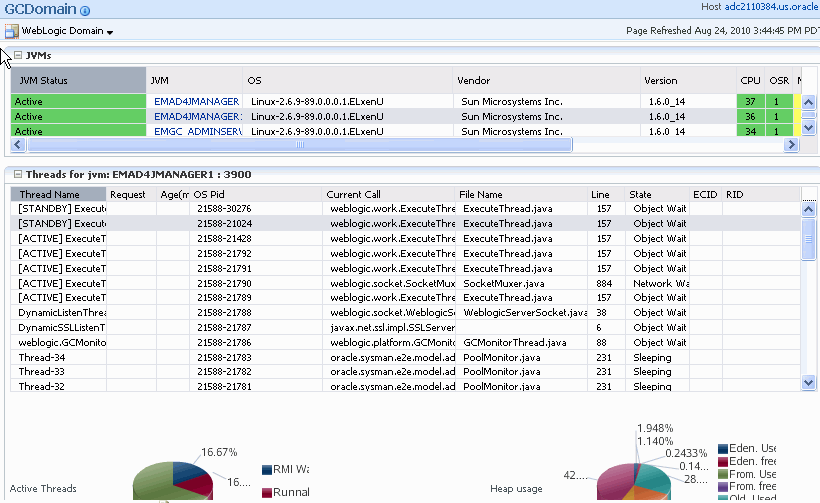Click CPU value 37 cell

coord(750,101)
